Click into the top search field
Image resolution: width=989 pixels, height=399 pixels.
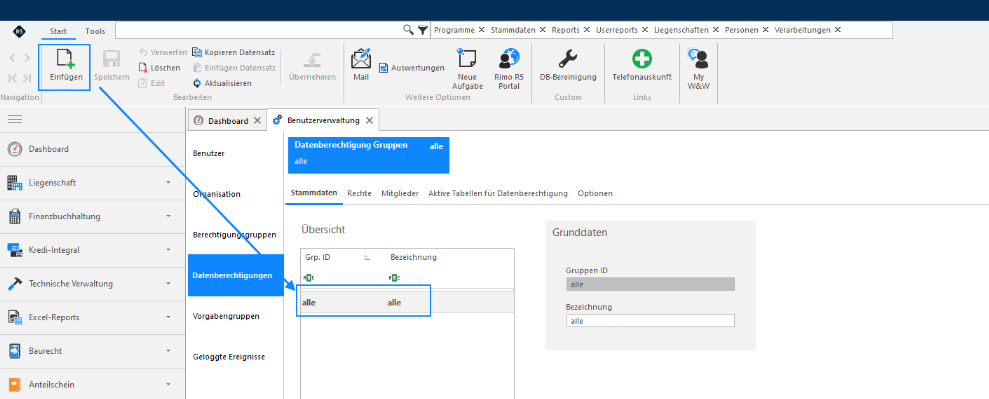click(259, 30)
